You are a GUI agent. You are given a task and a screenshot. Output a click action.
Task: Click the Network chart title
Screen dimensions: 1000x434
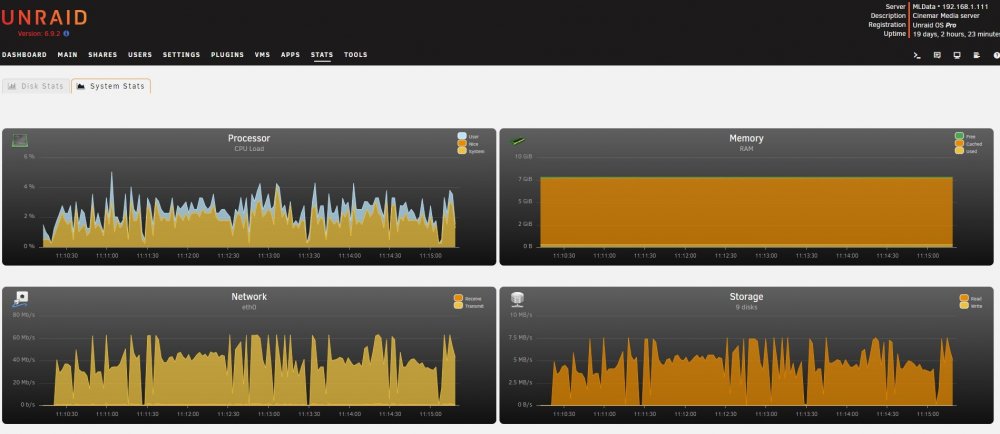[249, 297]
